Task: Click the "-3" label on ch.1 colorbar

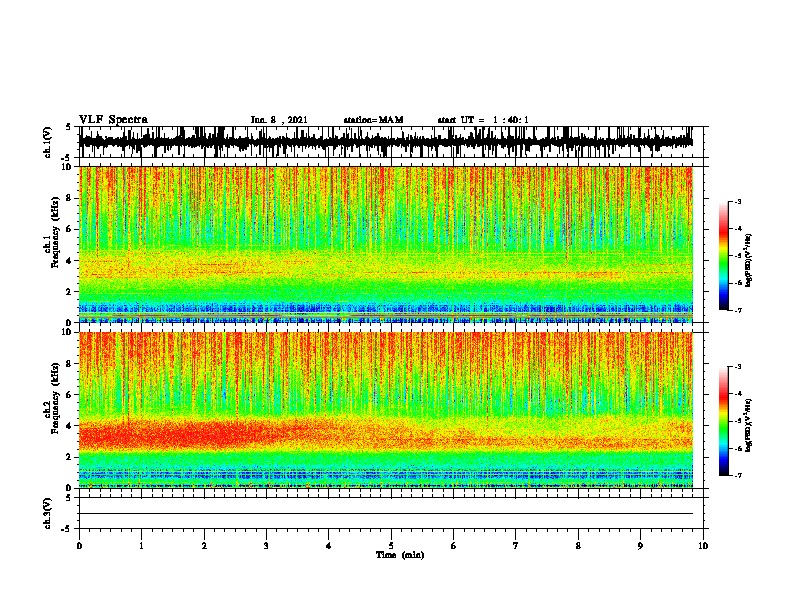Action: [x=738, y=202]
